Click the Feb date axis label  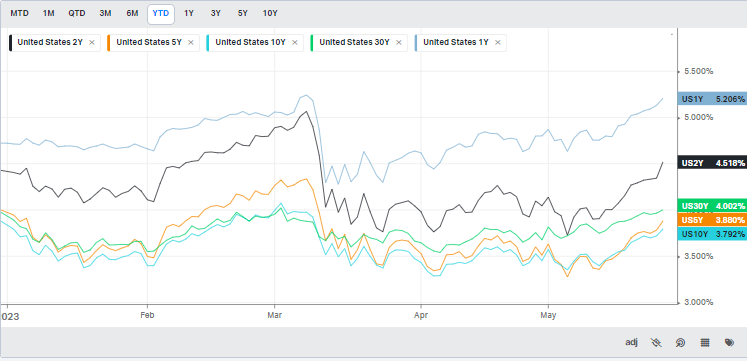tap(148, 315)
